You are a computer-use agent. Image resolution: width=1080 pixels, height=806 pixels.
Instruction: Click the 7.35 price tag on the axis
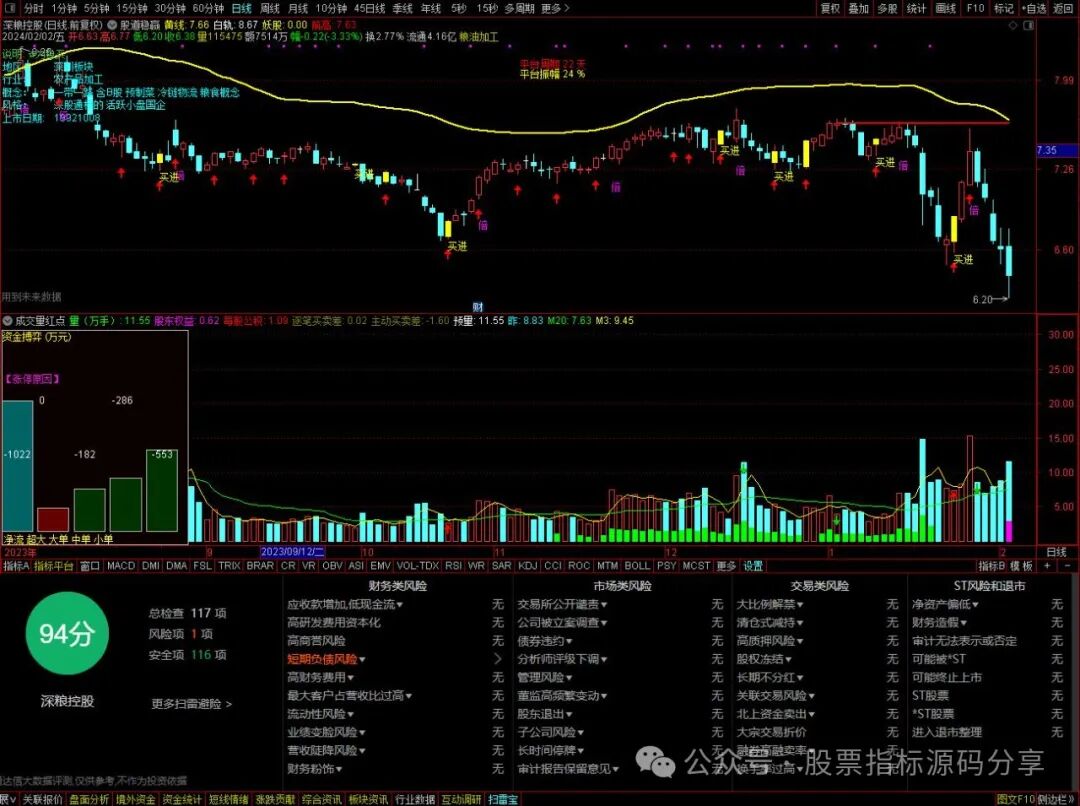(1057, 150)
